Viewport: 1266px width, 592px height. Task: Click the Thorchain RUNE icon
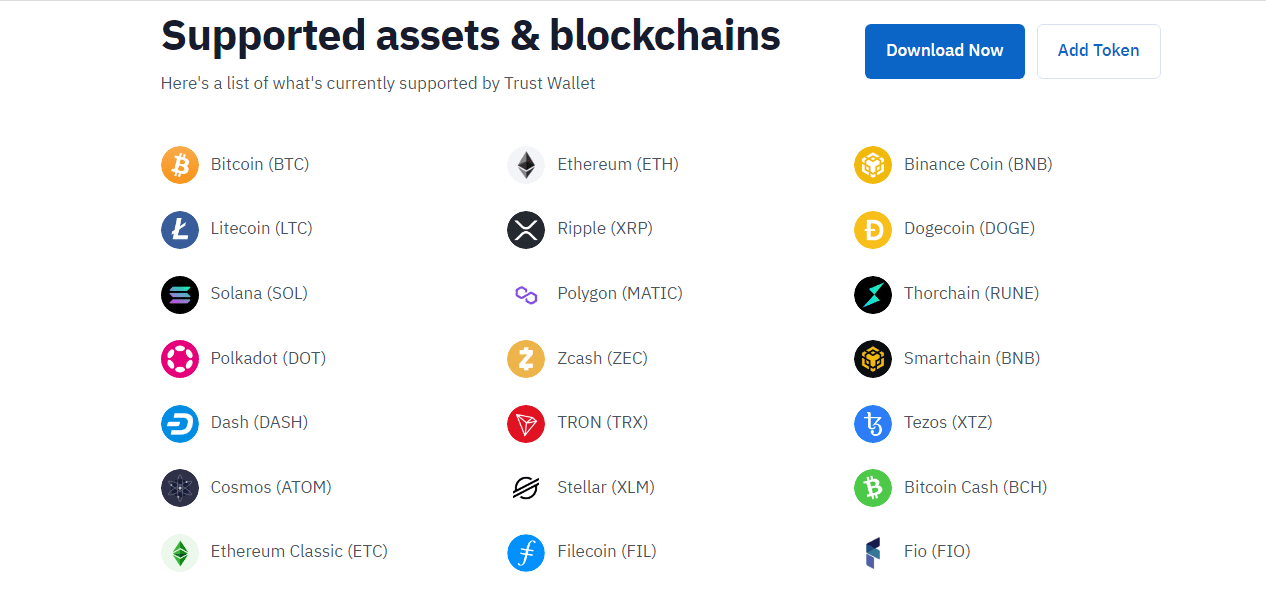point(873,294)
